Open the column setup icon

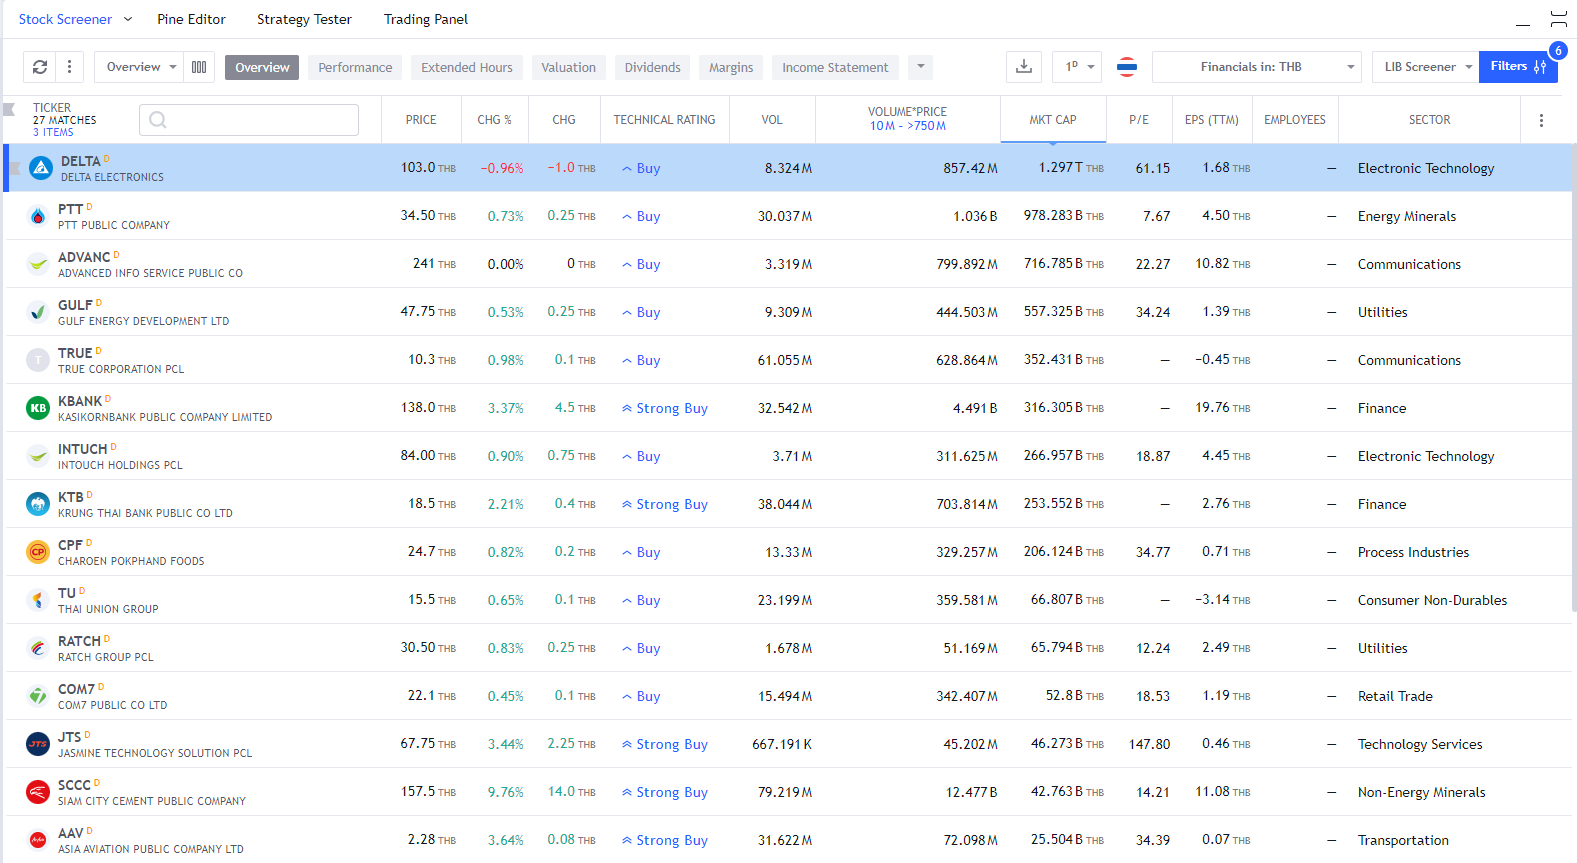[x=199, y=67]
